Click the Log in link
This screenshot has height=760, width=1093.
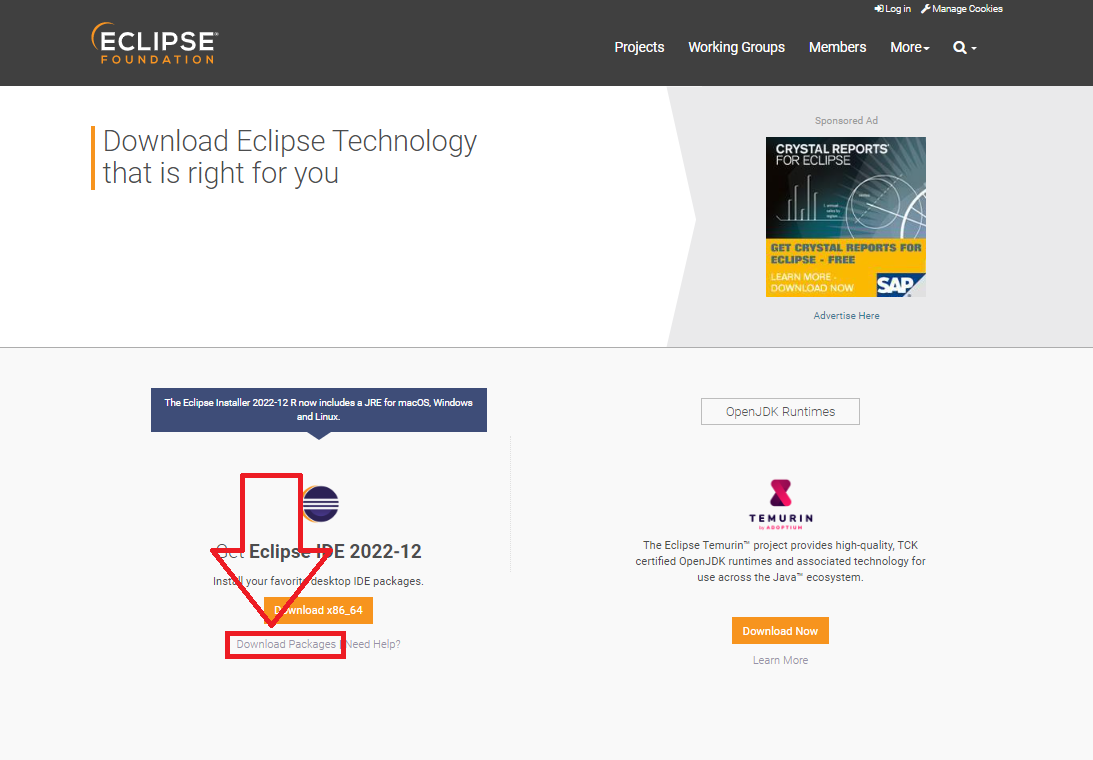[893, 8]
